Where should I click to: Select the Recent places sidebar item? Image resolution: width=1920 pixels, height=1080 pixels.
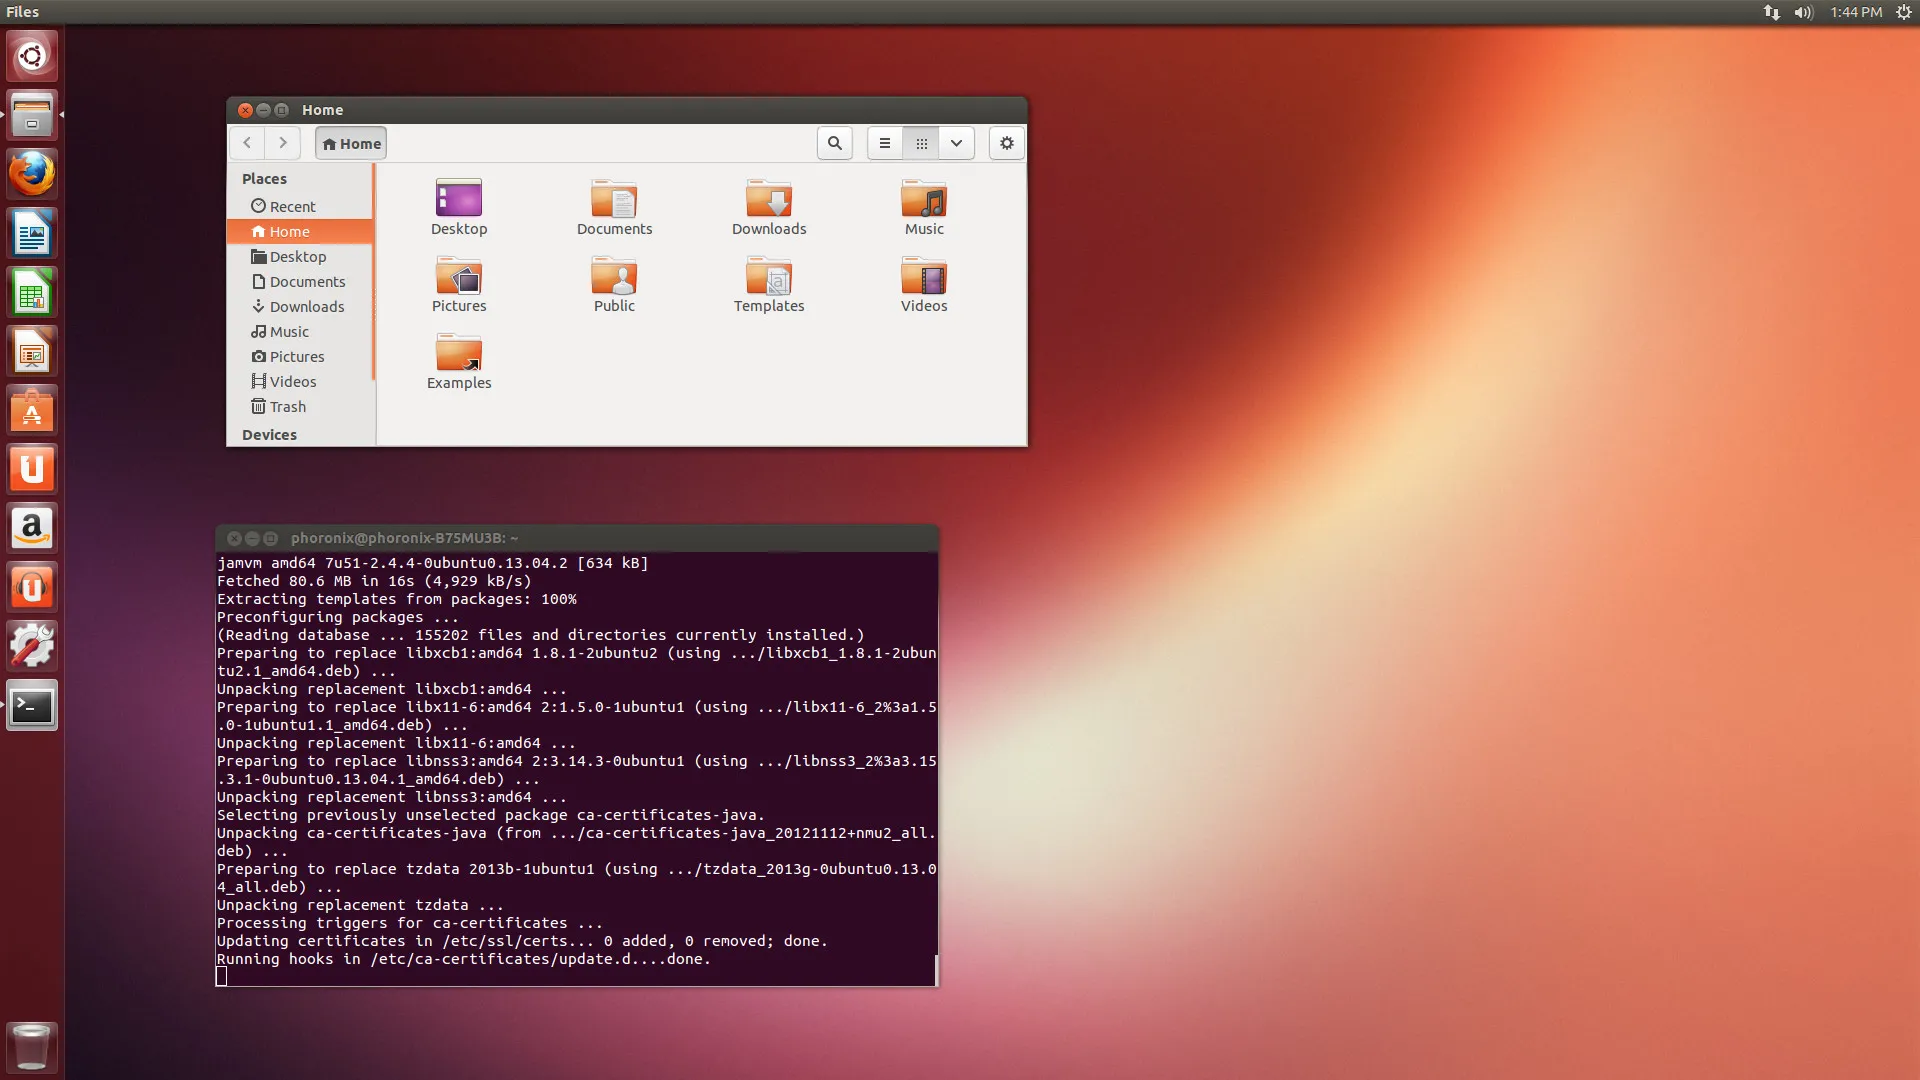(293, 206)
